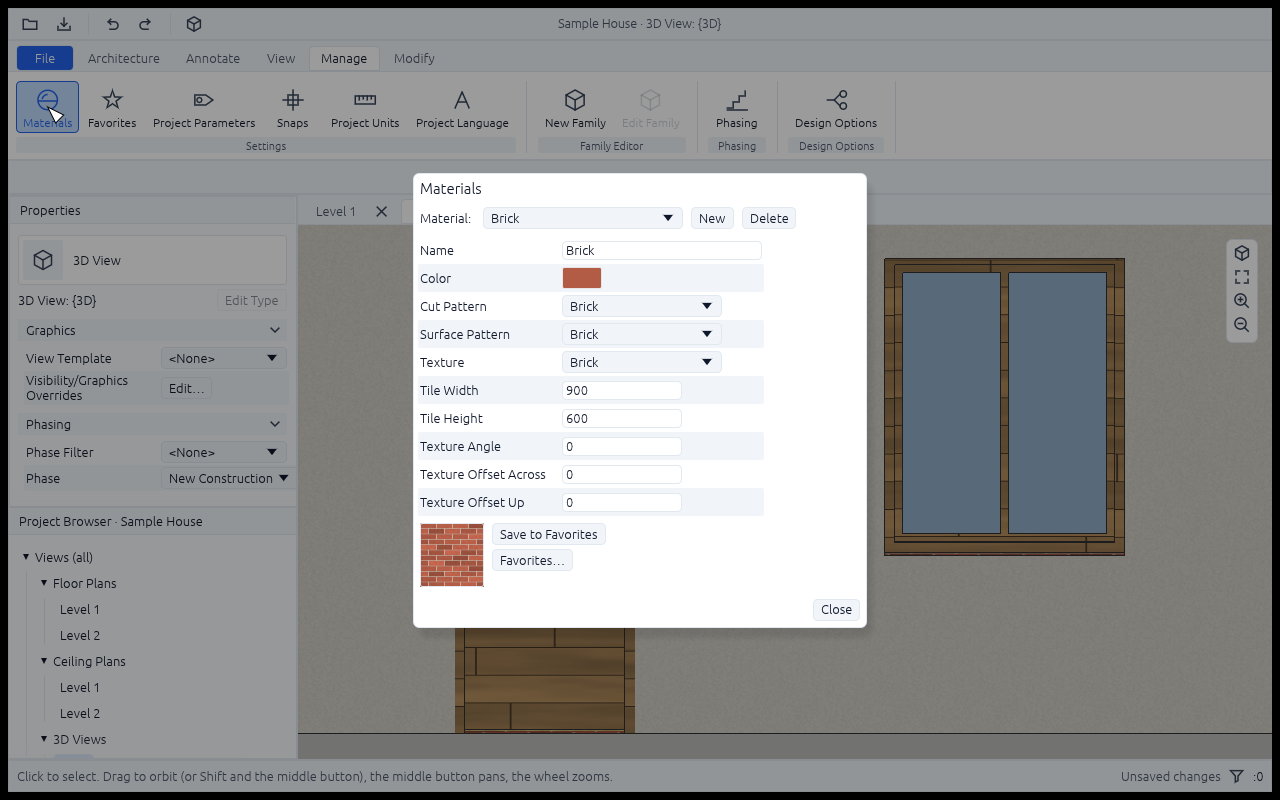
Task: Open the Favorites… browser
Action: tap(532, 560)
